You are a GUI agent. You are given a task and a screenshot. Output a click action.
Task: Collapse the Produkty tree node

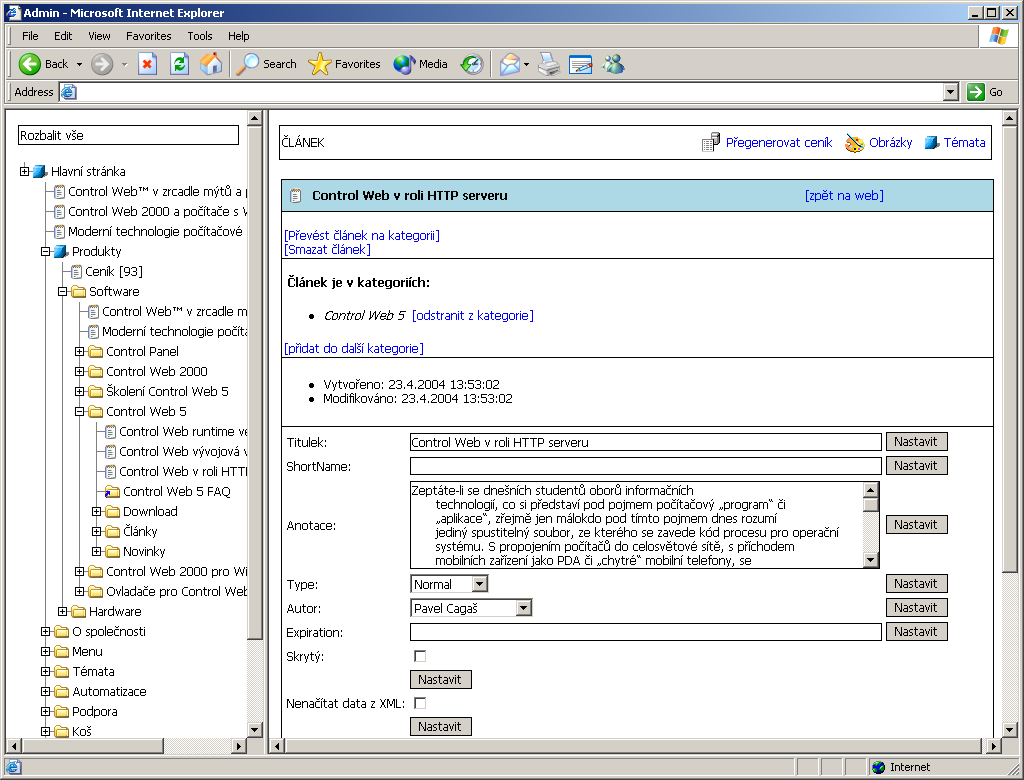(x=45, y=251)
